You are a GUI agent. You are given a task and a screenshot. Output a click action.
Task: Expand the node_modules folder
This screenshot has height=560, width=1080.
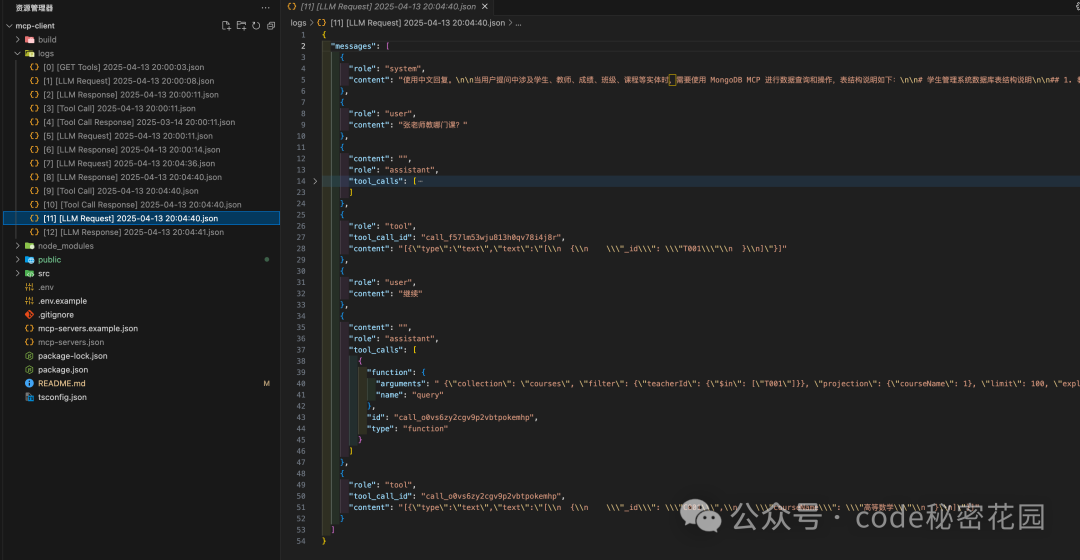[x=18, y=246]
